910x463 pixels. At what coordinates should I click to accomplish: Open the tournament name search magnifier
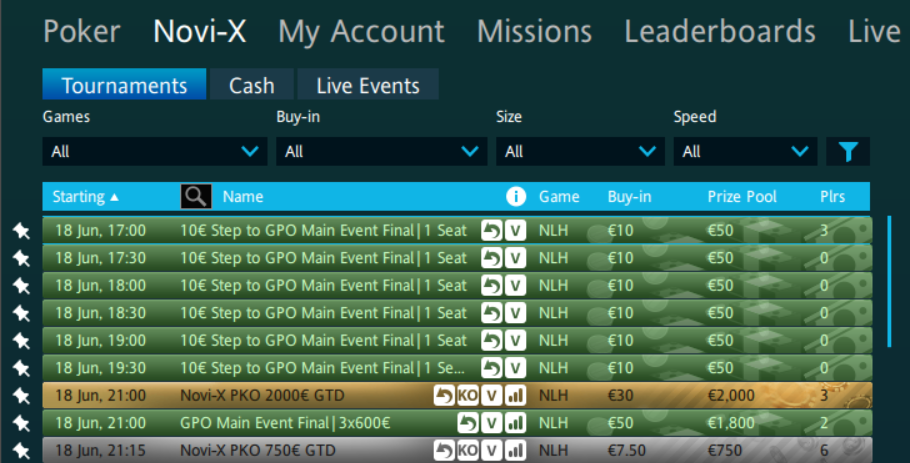(x=196, y=197)
